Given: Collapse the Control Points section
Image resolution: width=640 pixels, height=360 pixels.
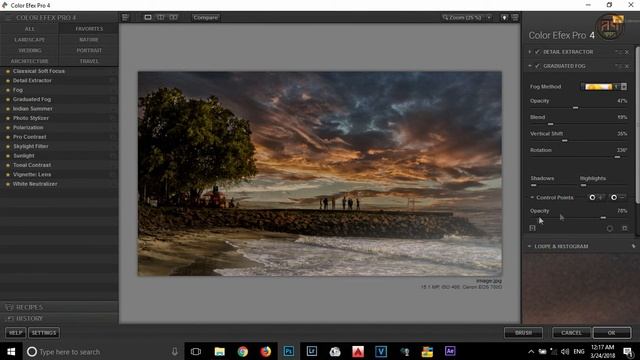Looking at the screenshot, I should coord(532,198).
